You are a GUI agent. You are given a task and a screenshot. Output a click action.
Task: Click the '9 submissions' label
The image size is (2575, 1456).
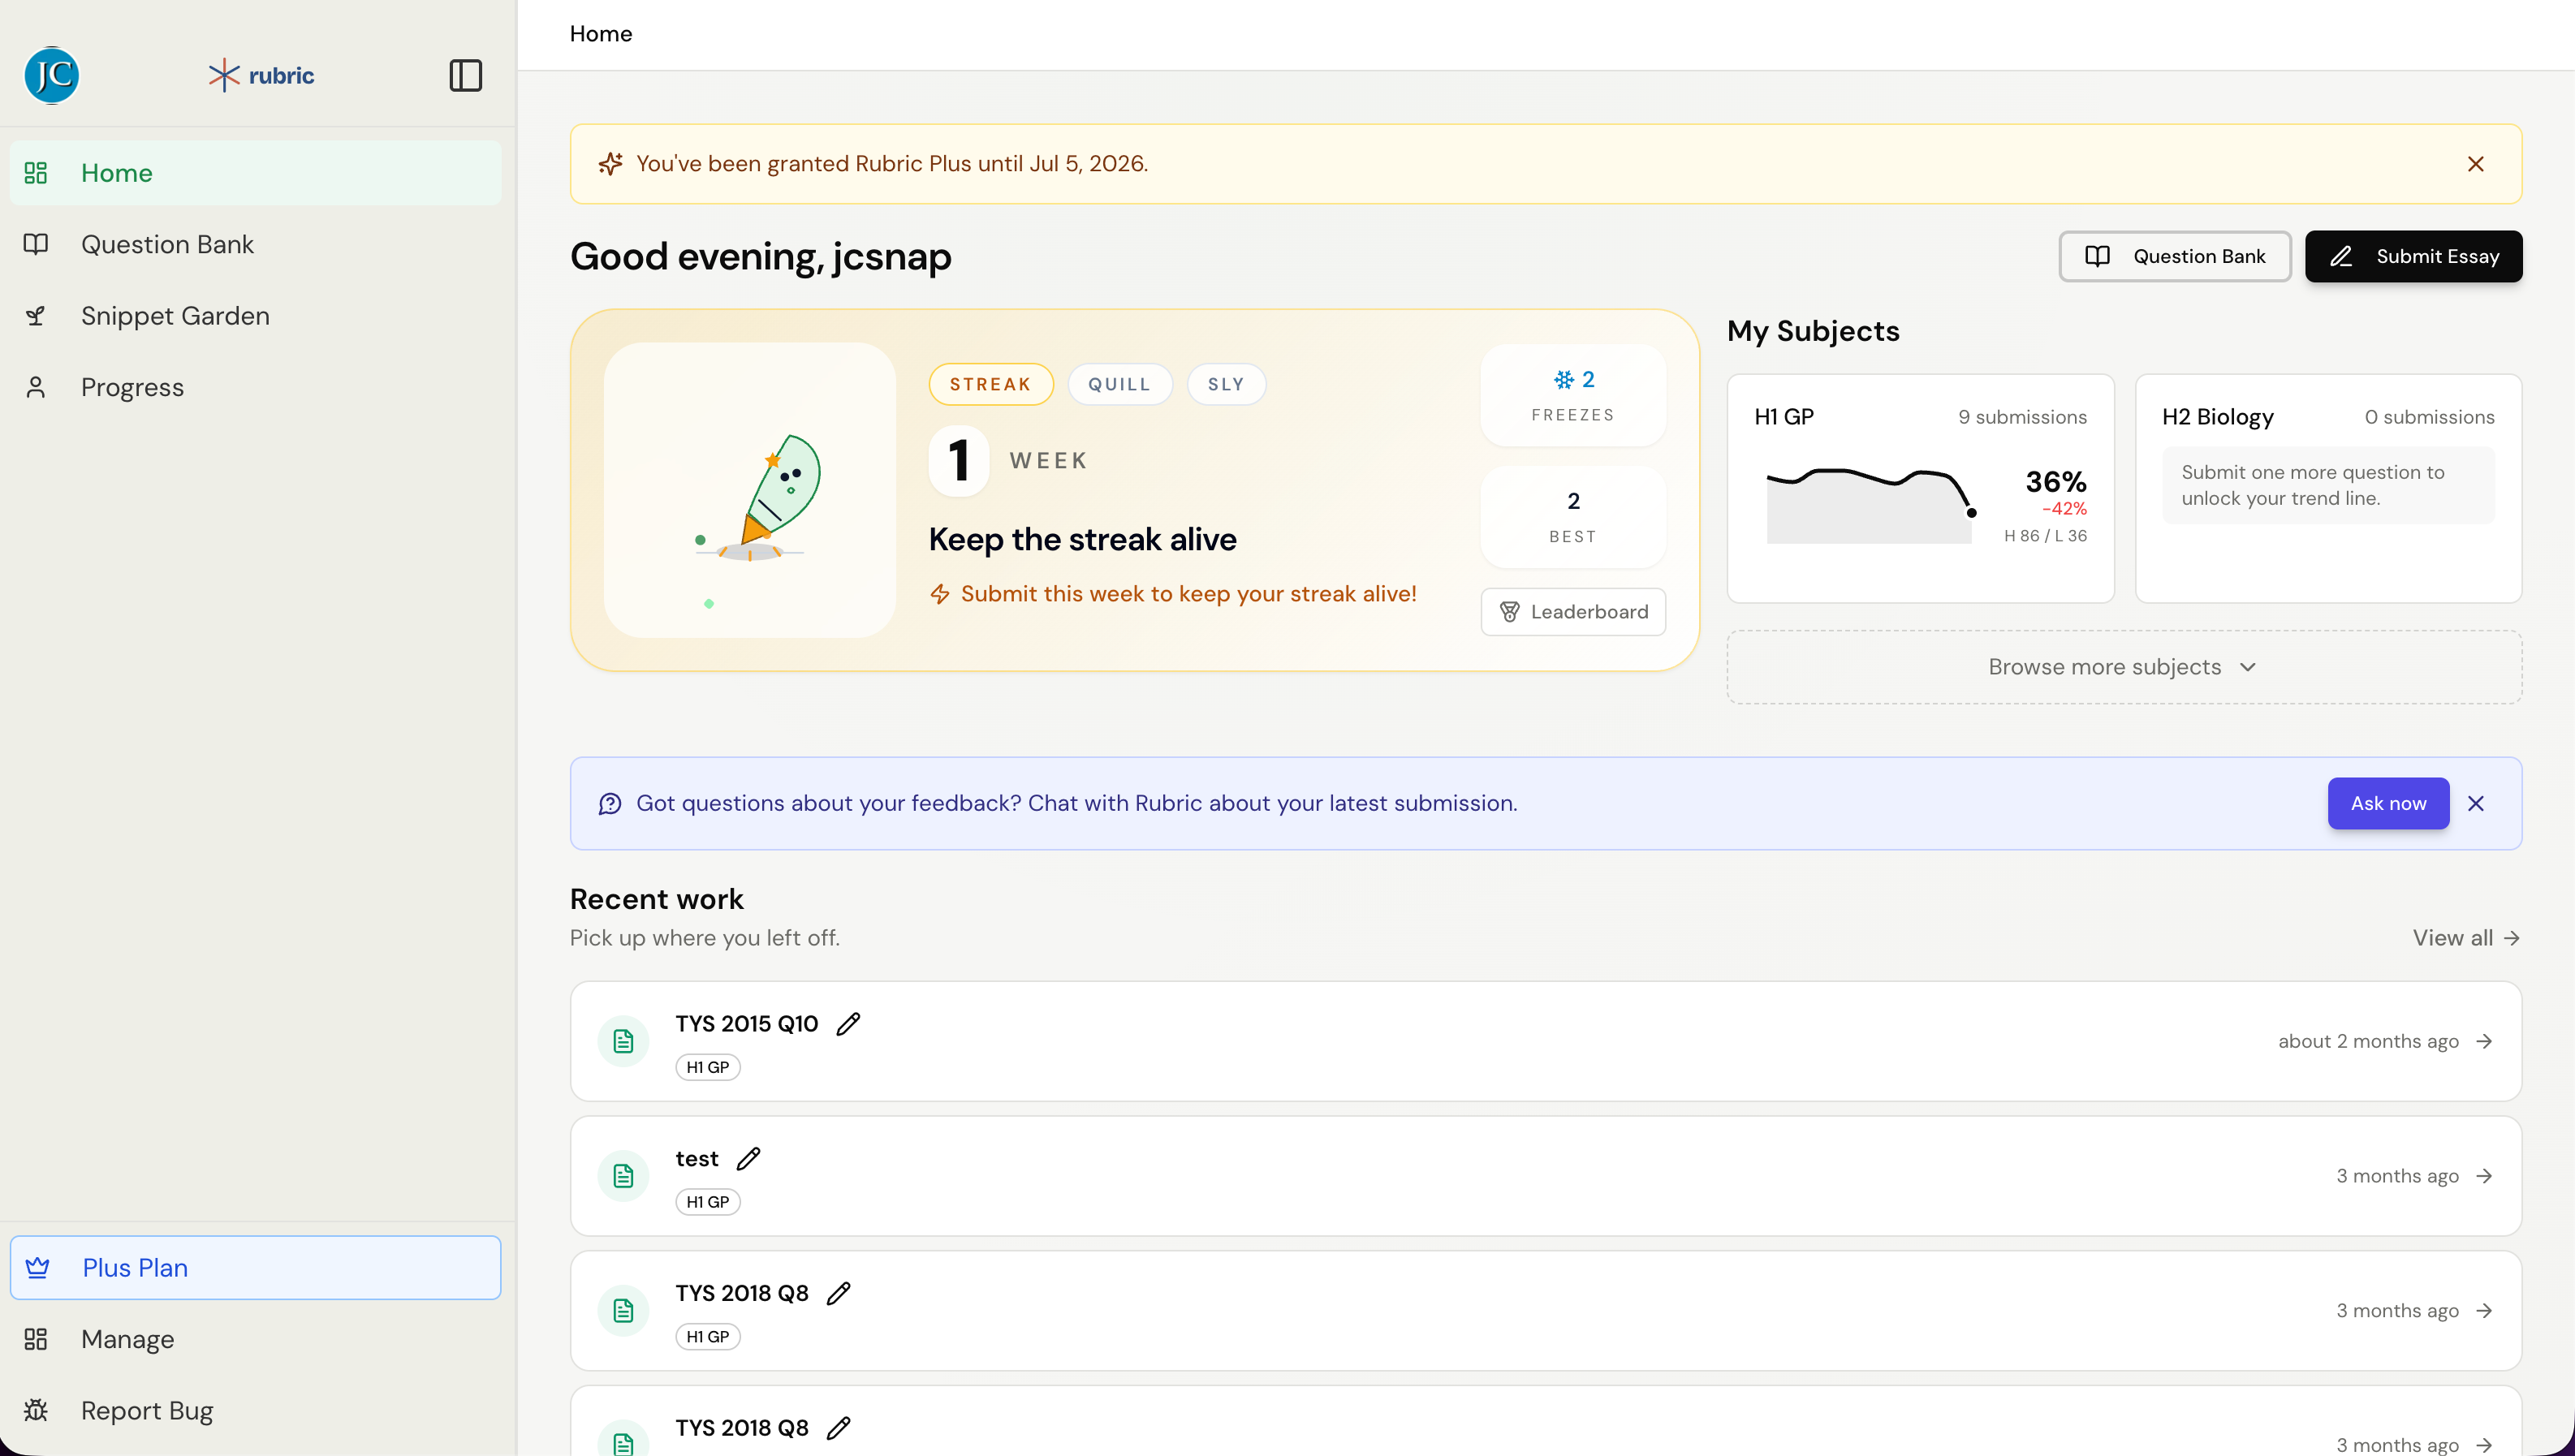(x=2022, y=417)
